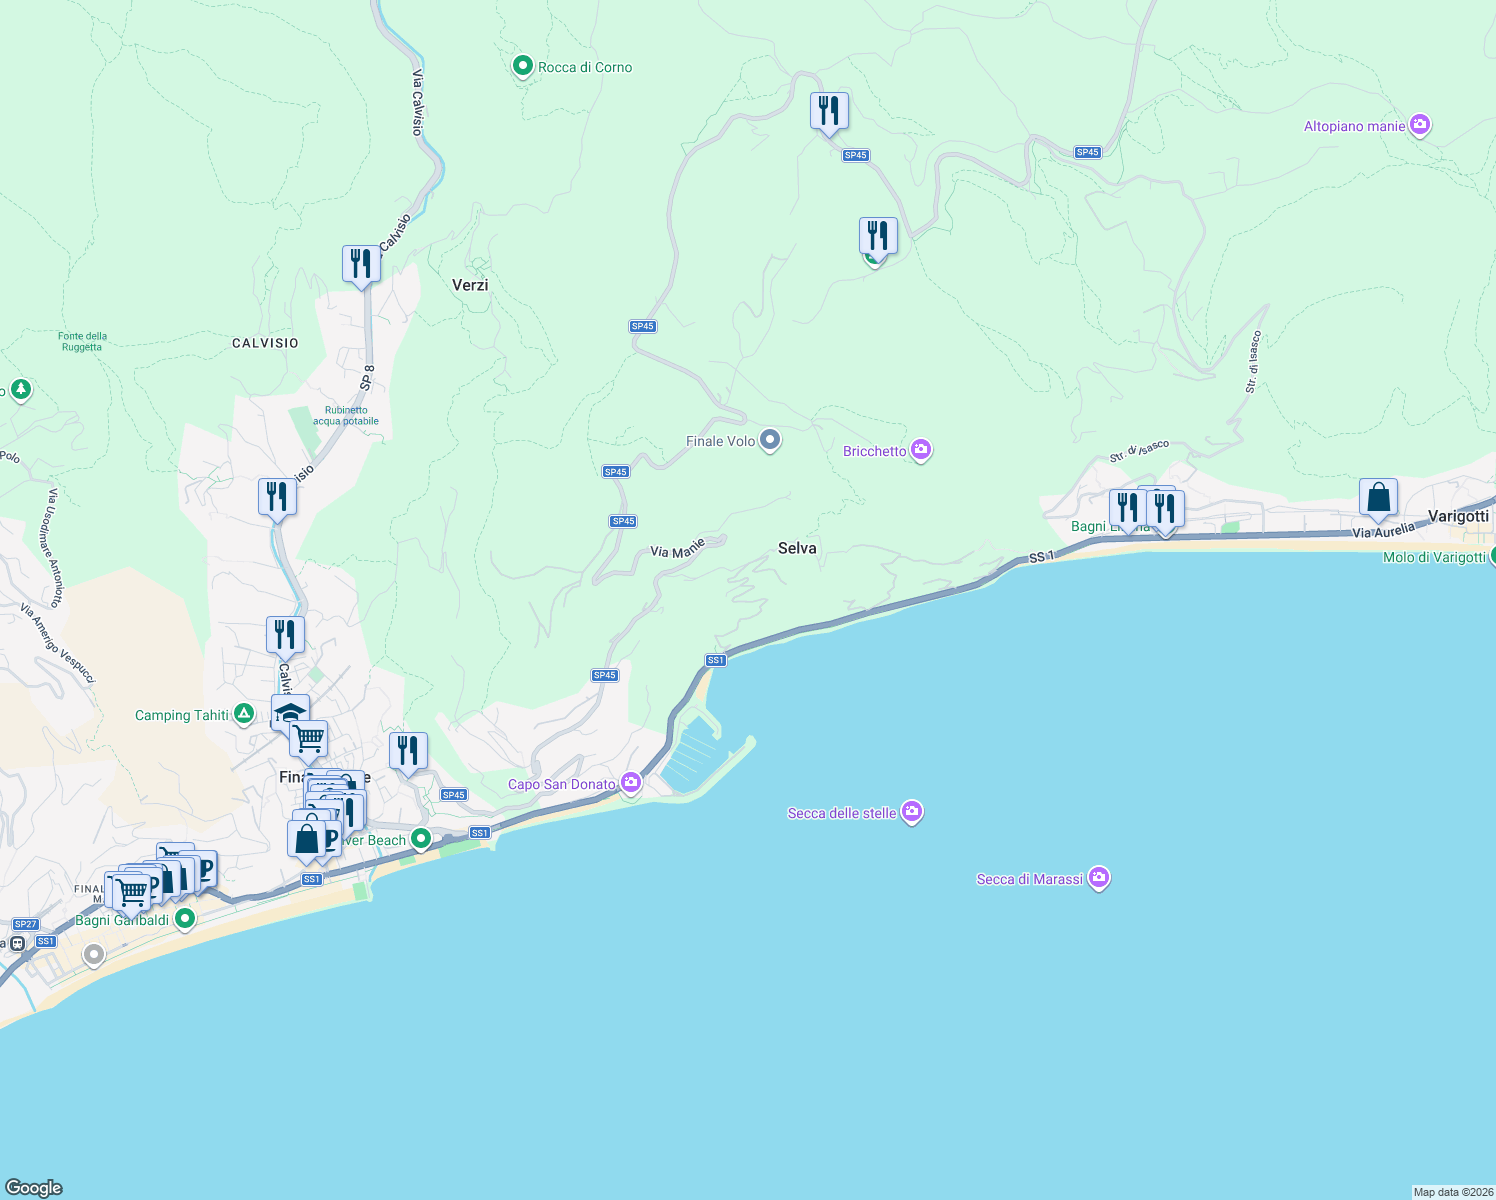Click the Bricchetto camera marker
Image resolution: width=1496 pixels, height=1200 pixels.
point(921,450)
